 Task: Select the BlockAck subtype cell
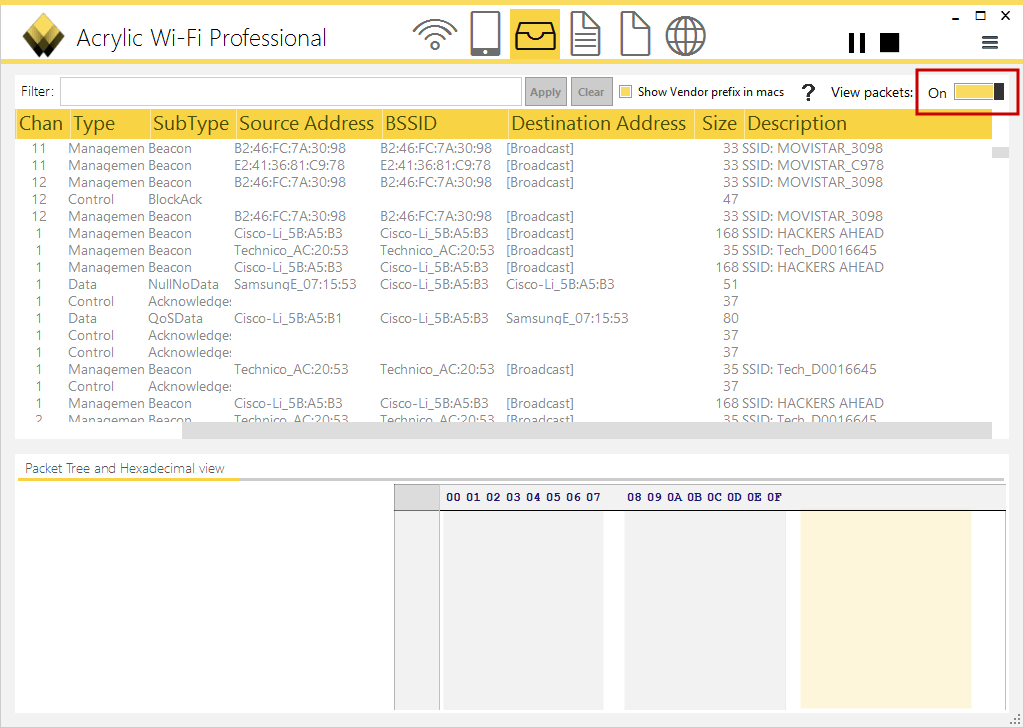click(x=175, y=199)
